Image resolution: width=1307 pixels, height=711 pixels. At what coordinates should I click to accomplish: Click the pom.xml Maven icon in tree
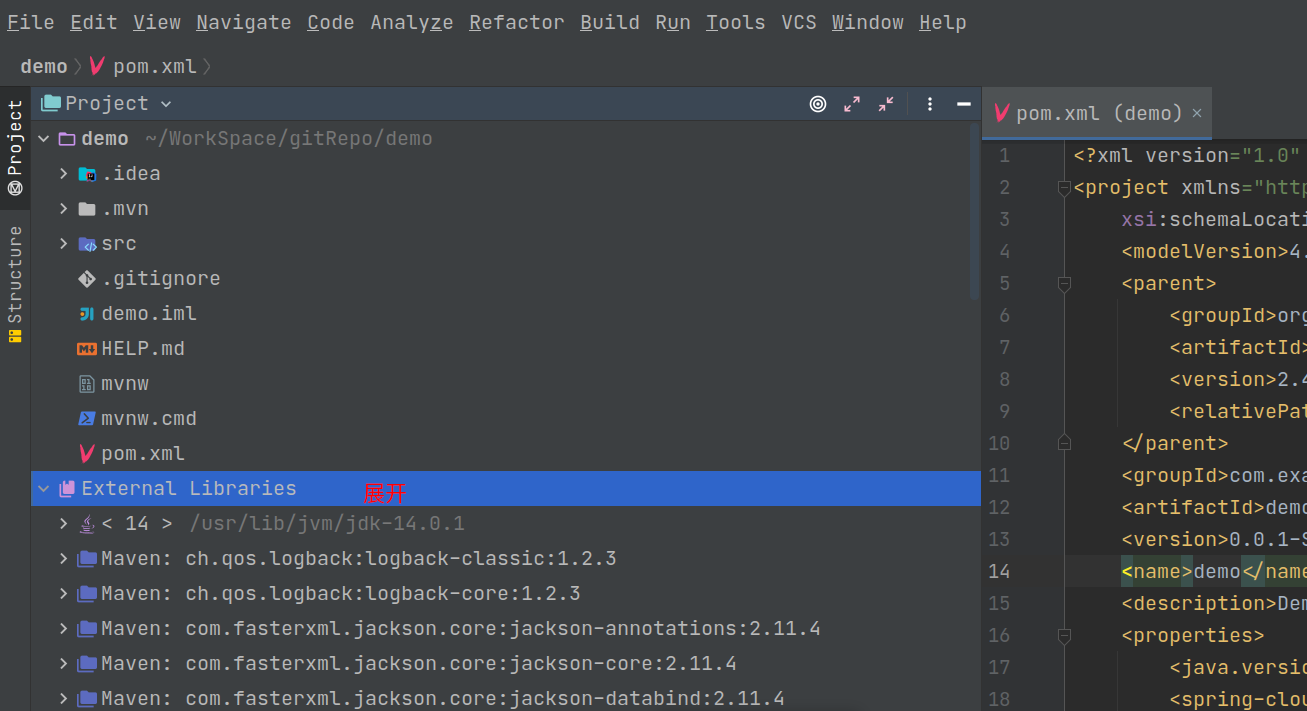click(x=87, y=454)
